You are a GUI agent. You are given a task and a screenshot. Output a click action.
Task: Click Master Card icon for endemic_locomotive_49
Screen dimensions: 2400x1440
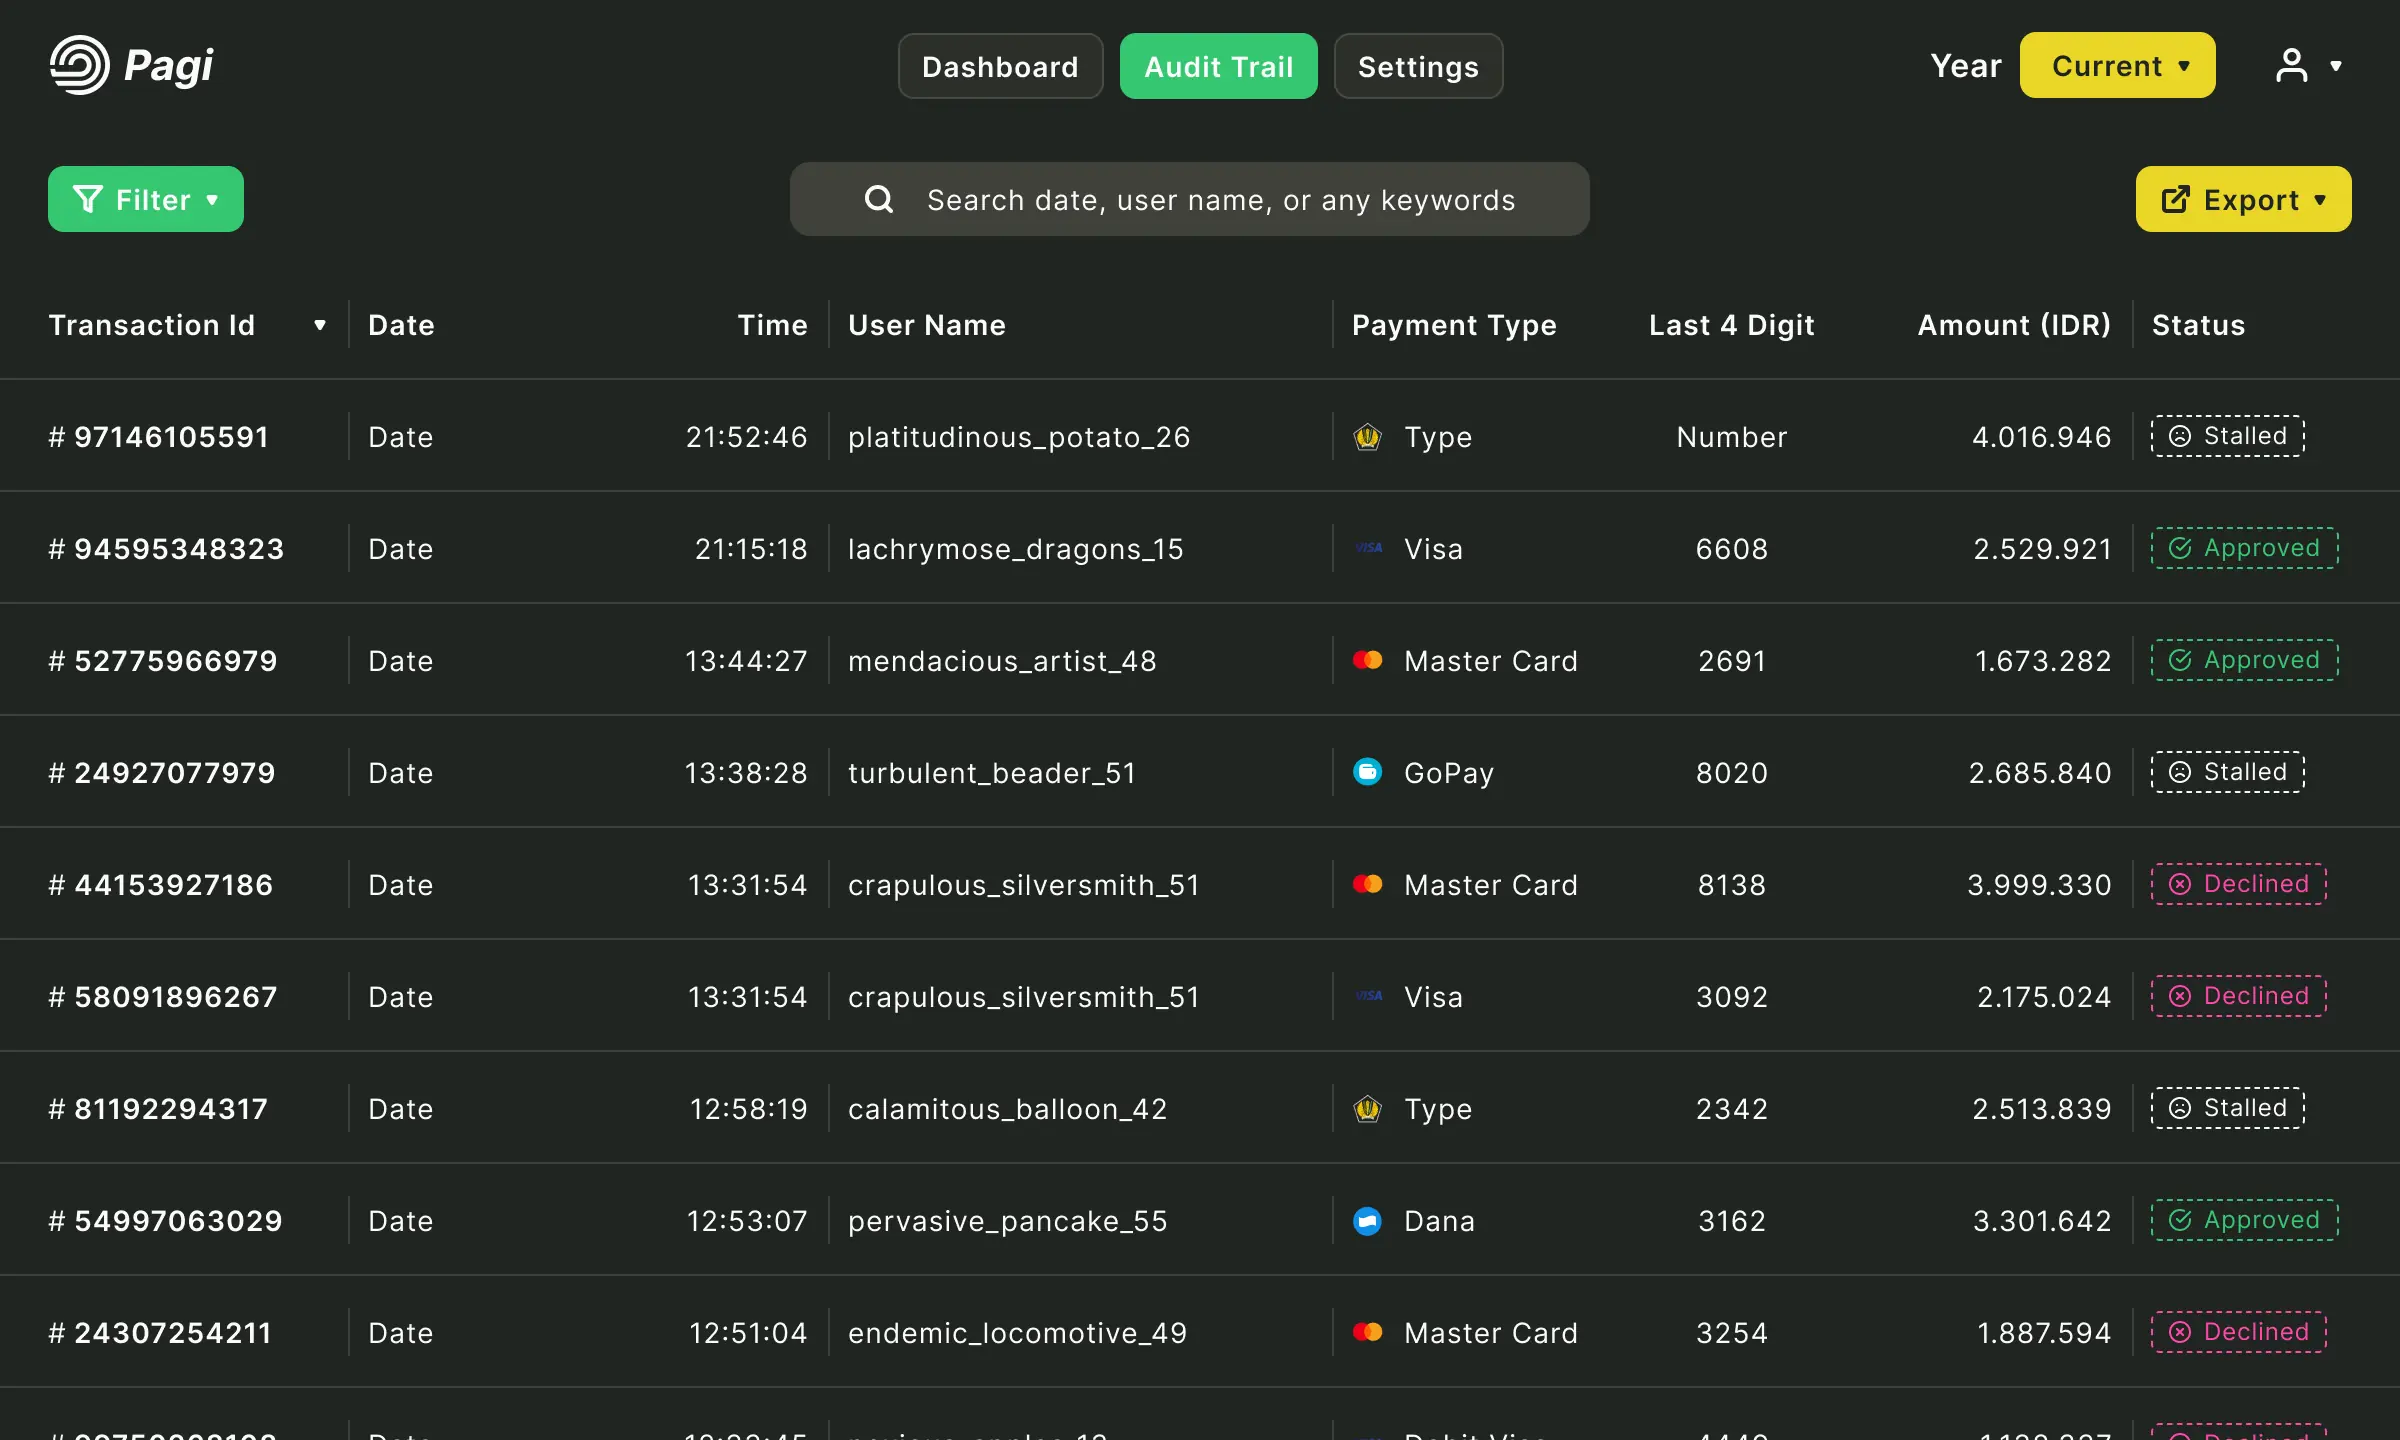(x=1367, y=1332)
